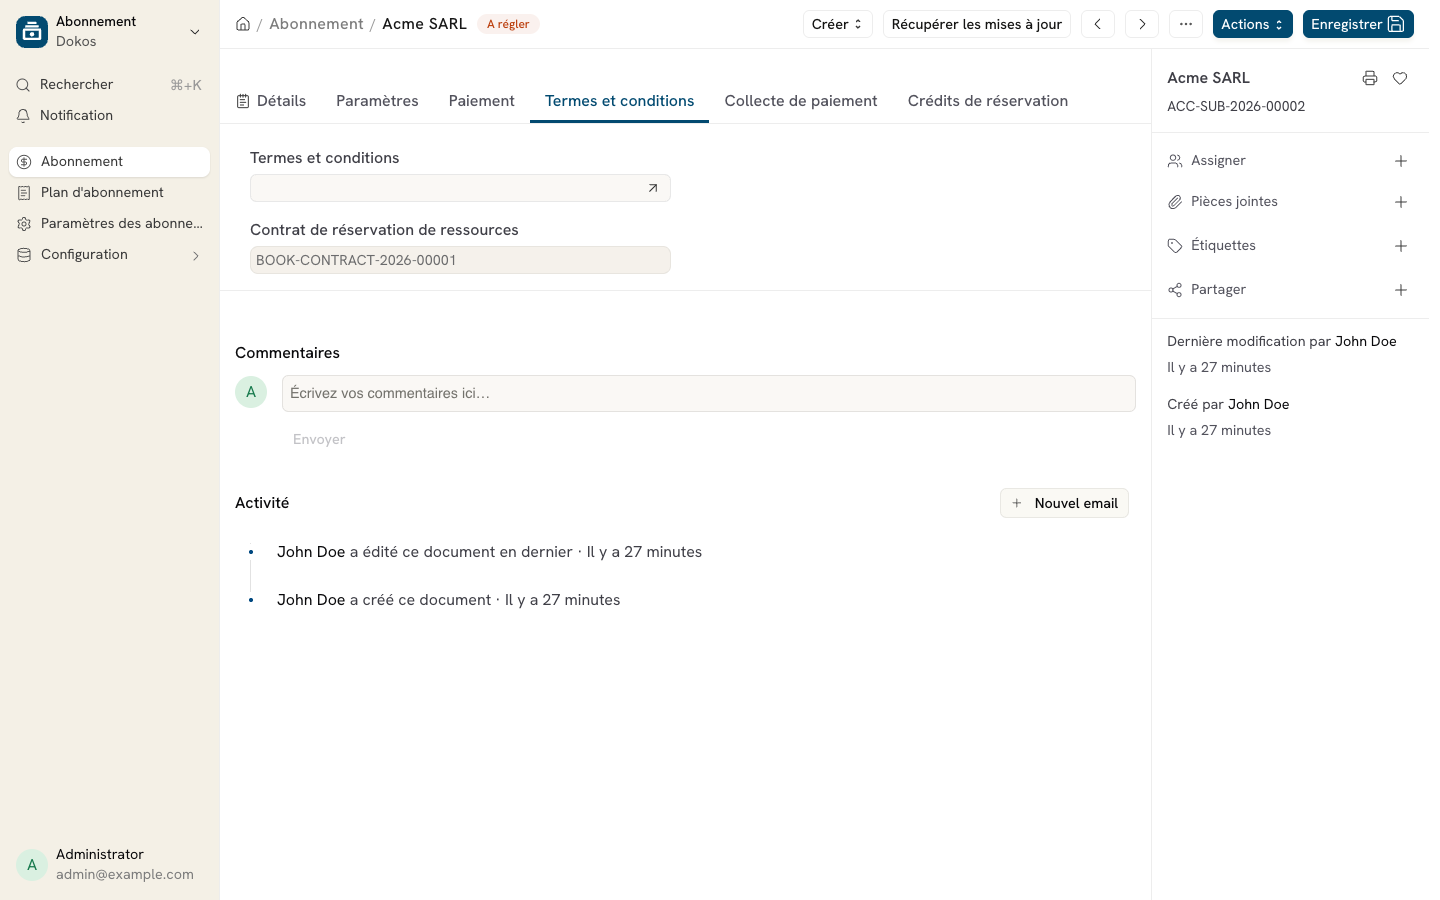Image resolution: width=1440 pixels, height=900 pixels.
Task: Click the Abonnement breadcrumb link
Action: tap(316, 24)
